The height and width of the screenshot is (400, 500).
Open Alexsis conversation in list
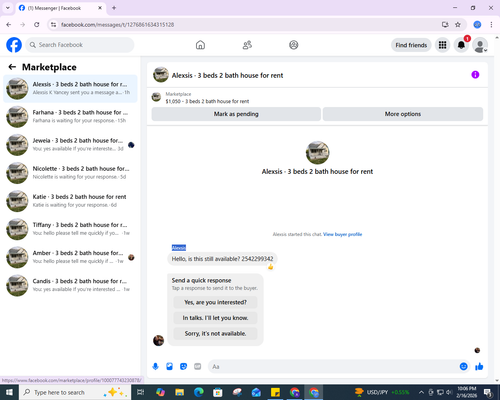(x=70, y=89)
